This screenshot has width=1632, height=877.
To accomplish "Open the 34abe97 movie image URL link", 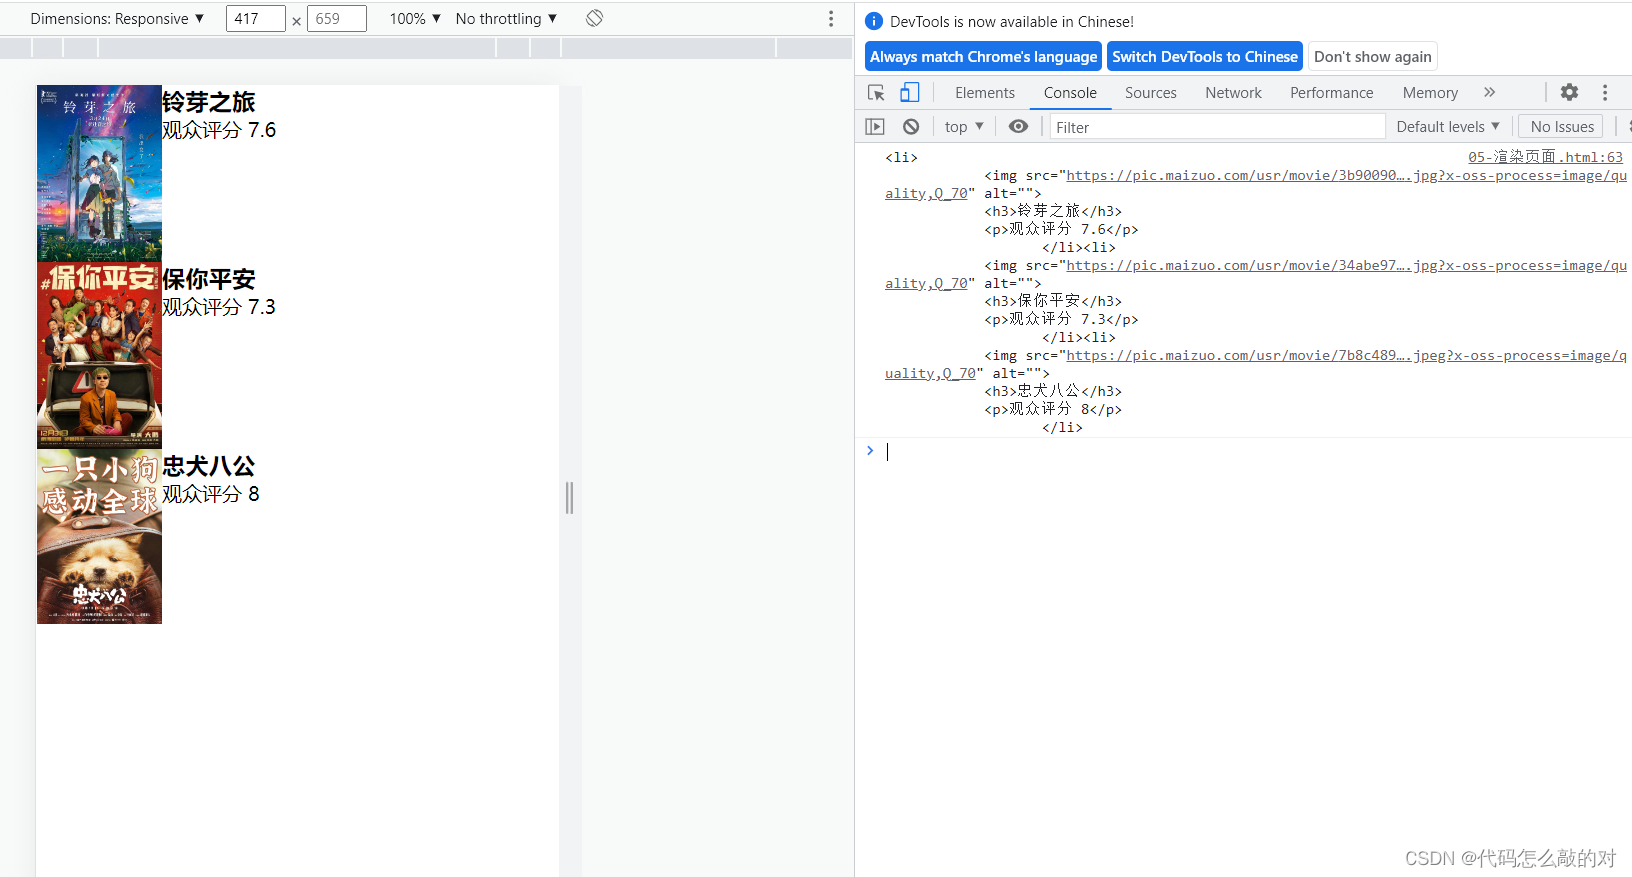I will pyautogui.click(x=1346, y=265).
